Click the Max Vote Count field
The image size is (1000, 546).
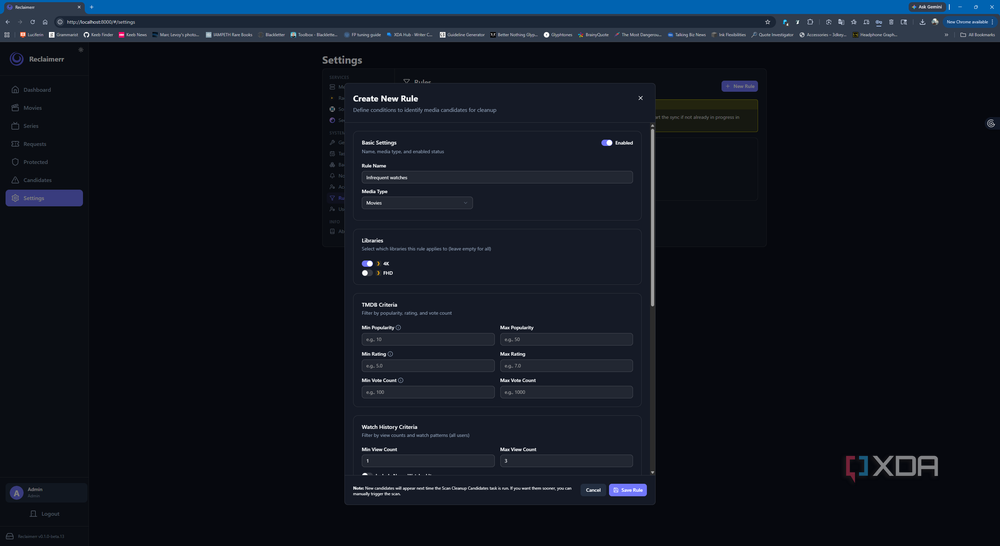566,392
